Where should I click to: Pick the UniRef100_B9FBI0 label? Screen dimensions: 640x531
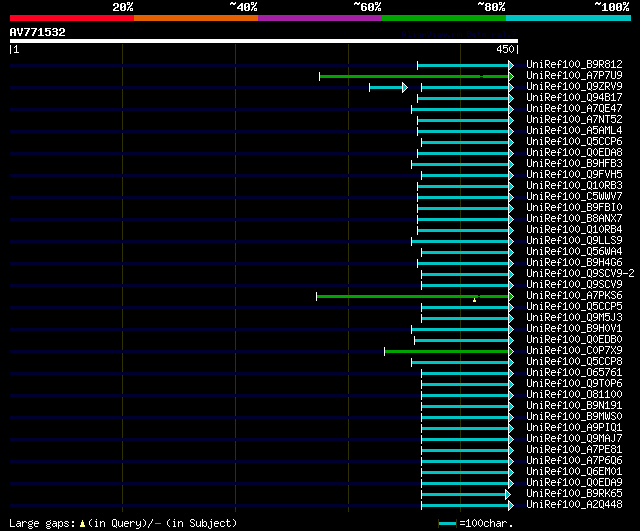tap(574, 207)
